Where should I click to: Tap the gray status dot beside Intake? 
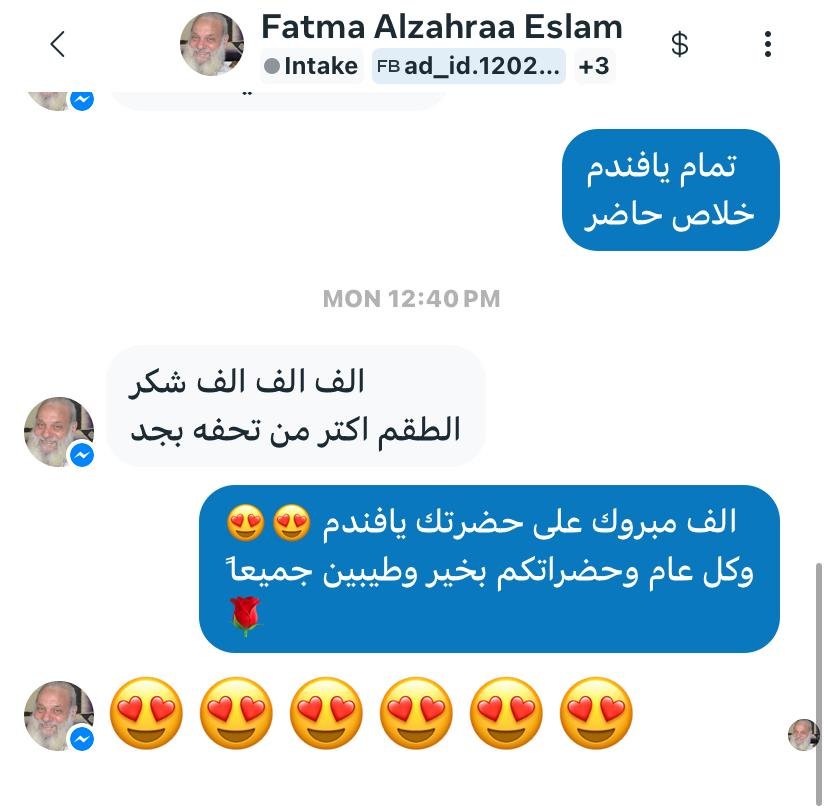271,67
